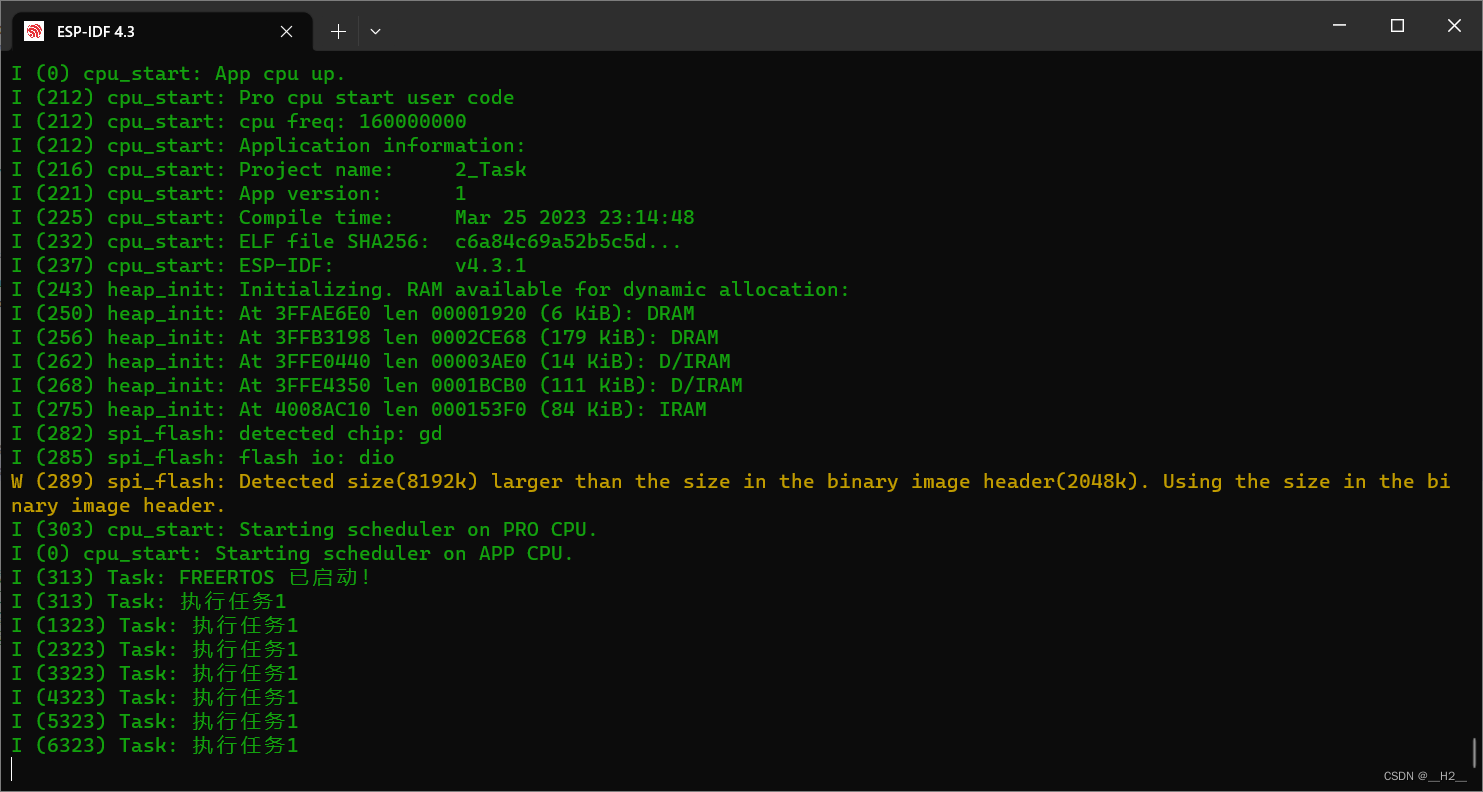
Task: Click the 'detected chip: gd' line
Action: [226, 434]
